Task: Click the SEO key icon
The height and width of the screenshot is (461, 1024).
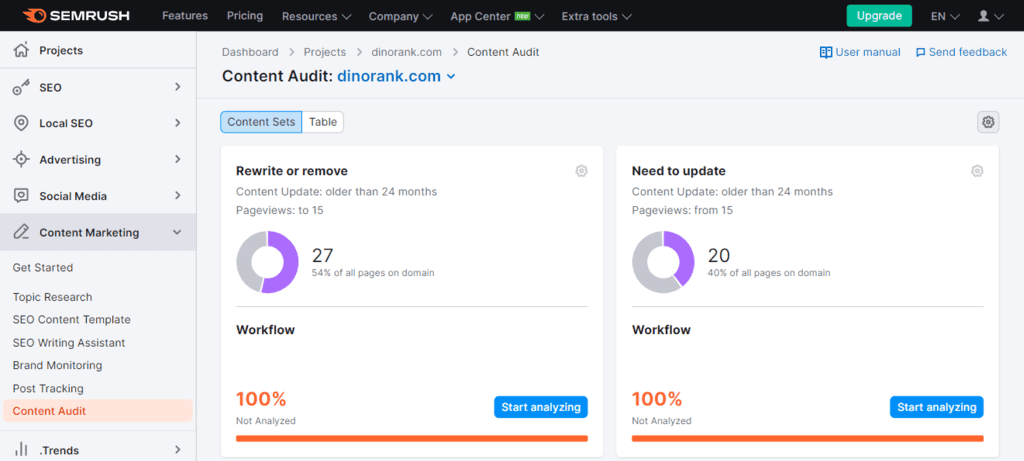Action: tap(22, 87)
